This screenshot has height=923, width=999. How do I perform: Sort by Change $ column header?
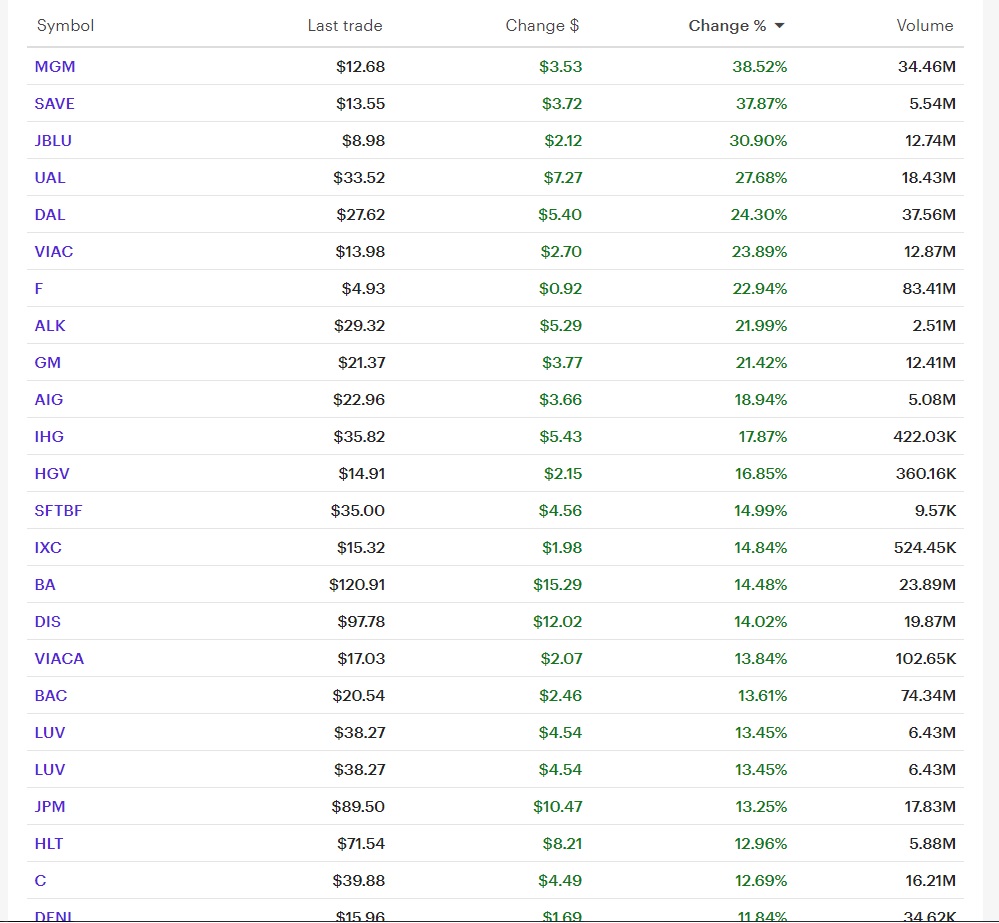point(542,25)
